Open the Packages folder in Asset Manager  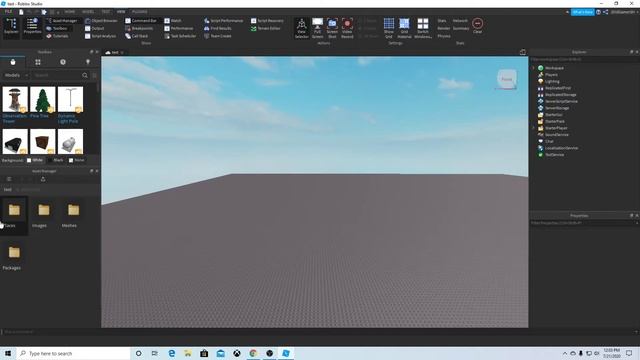coord(13,258)
